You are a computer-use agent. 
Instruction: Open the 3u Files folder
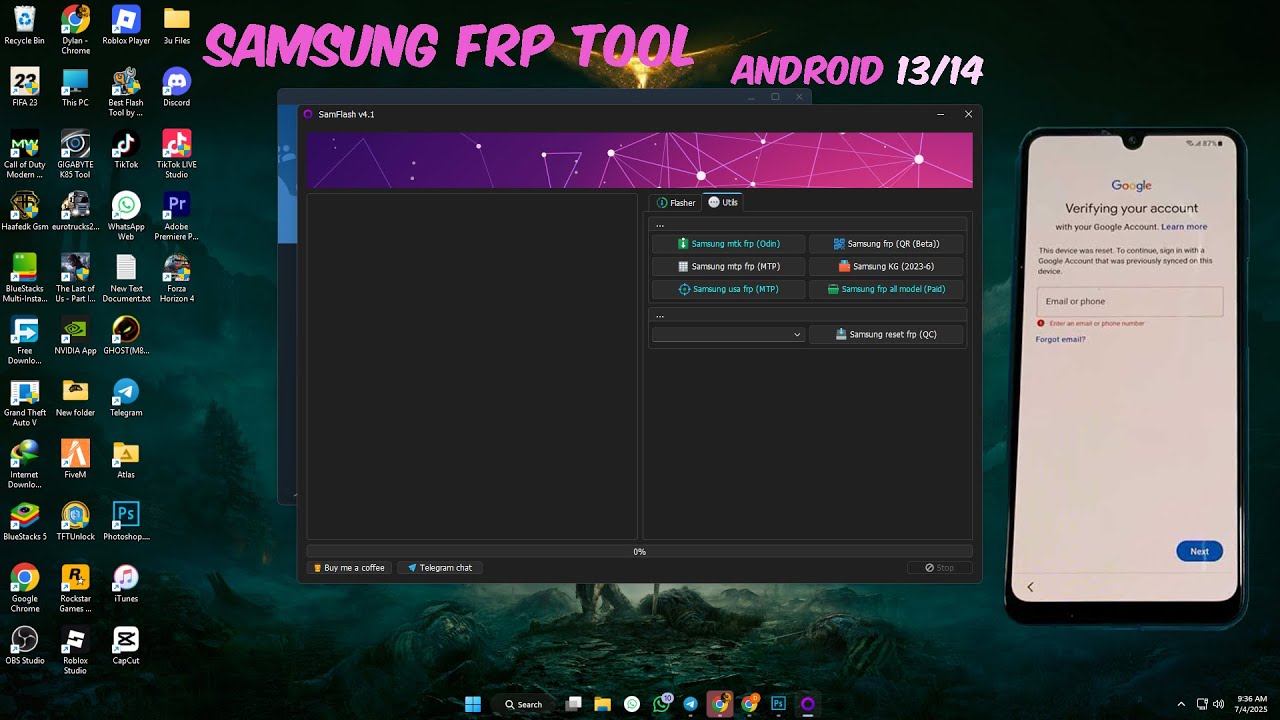point(177,26)
